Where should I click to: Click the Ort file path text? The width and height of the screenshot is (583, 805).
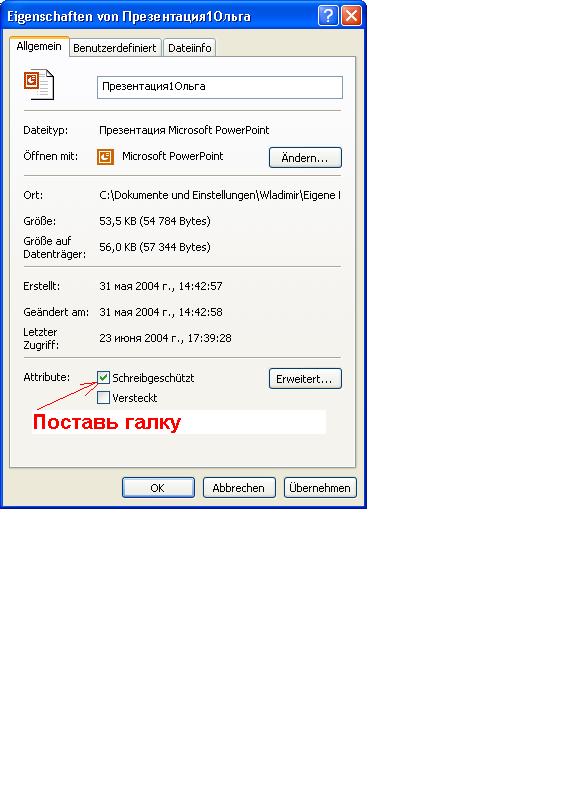click(x=220, y=195)
